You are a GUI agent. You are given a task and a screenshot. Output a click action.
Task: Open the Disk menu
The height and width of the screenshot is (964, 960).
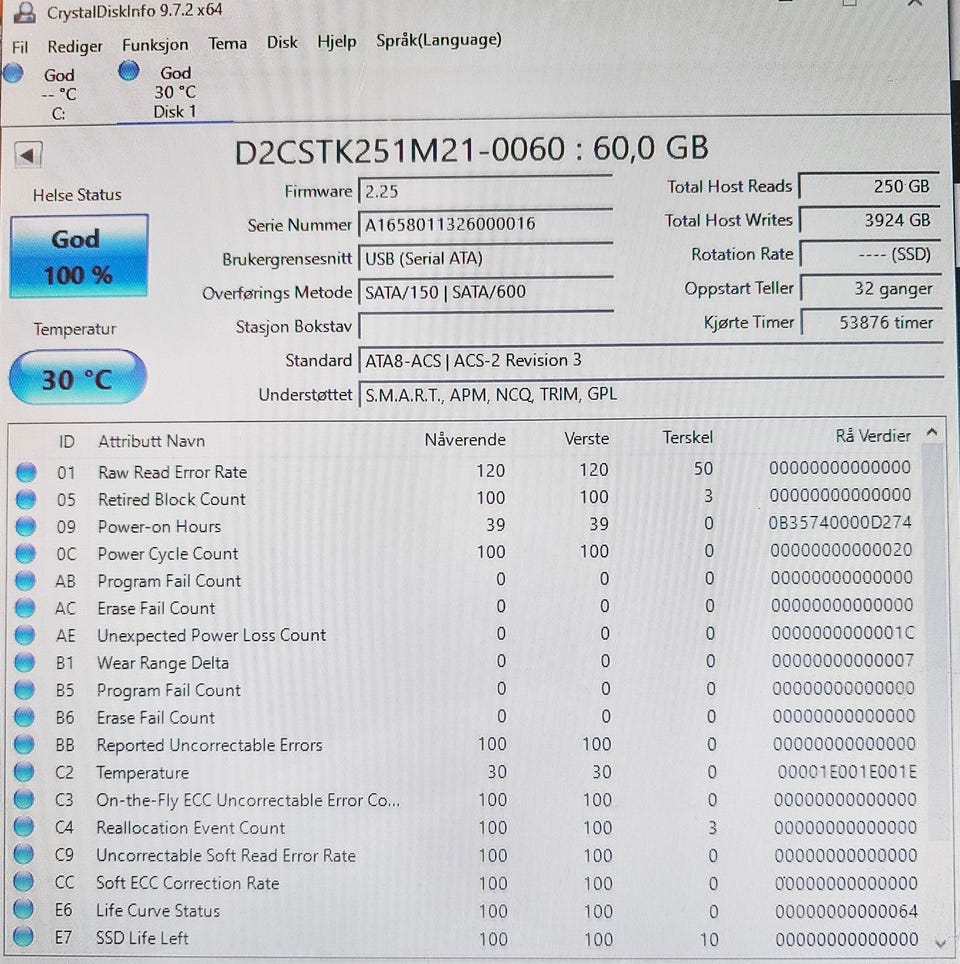coord(282,42)
